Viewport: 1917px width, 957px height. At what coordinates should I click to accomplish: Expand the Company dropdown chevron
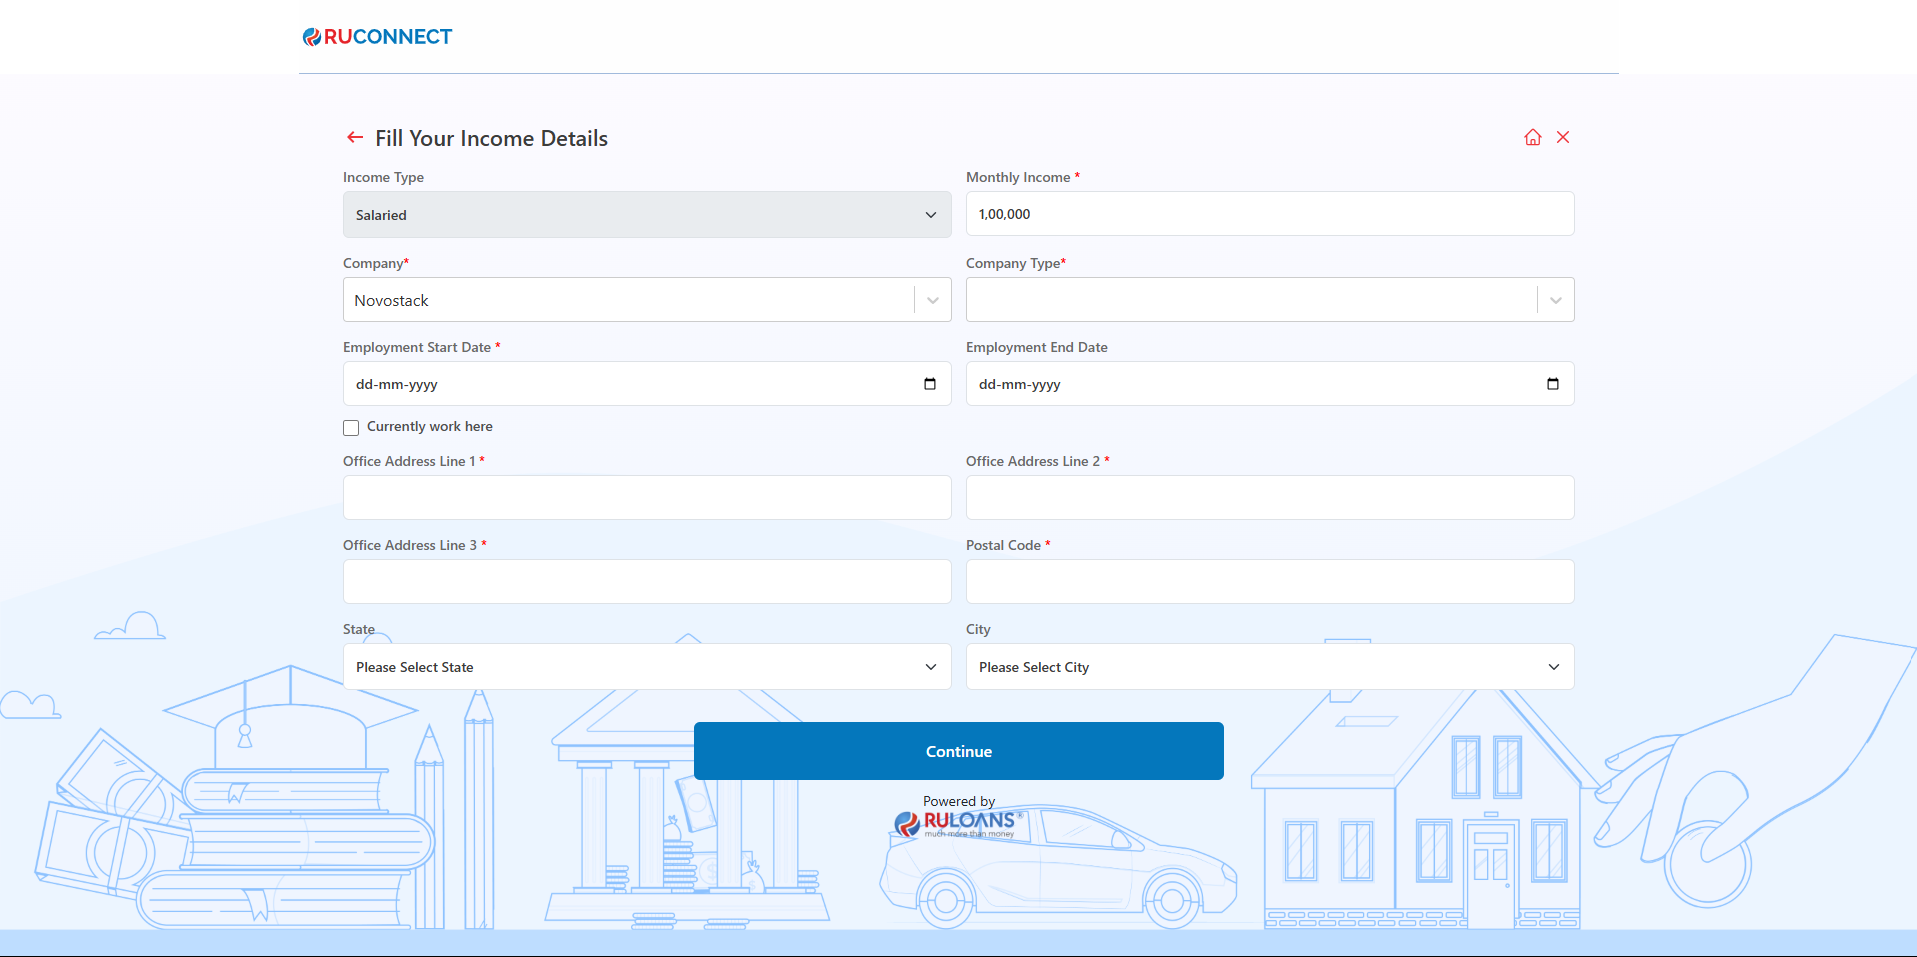pos(932,300)
